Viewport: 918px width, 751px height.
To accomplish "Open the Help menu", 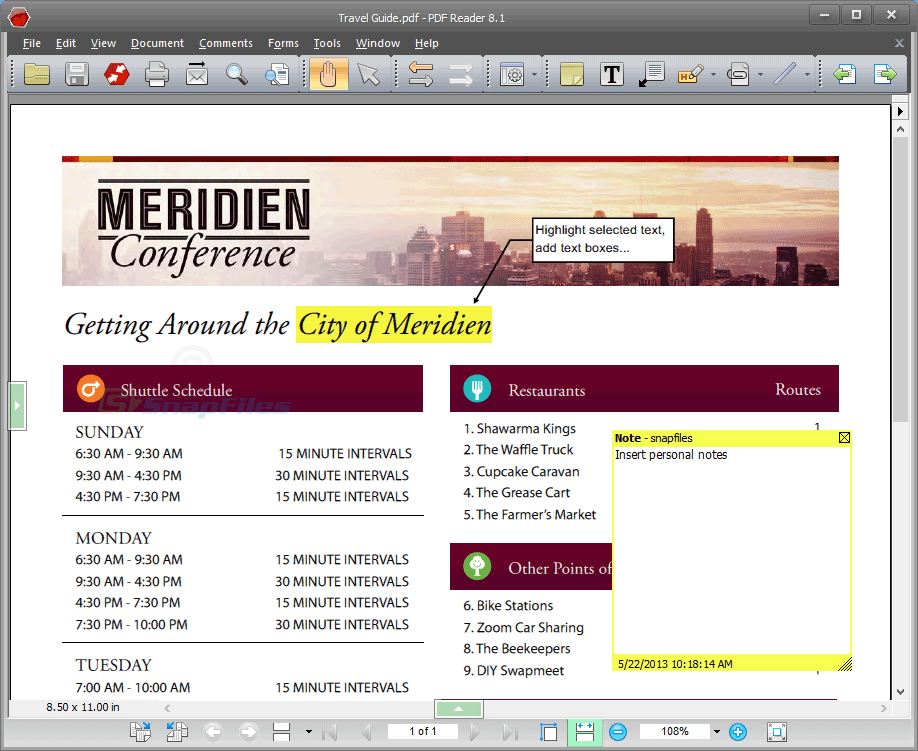I will pyautogui.click(x=426, y=43).
